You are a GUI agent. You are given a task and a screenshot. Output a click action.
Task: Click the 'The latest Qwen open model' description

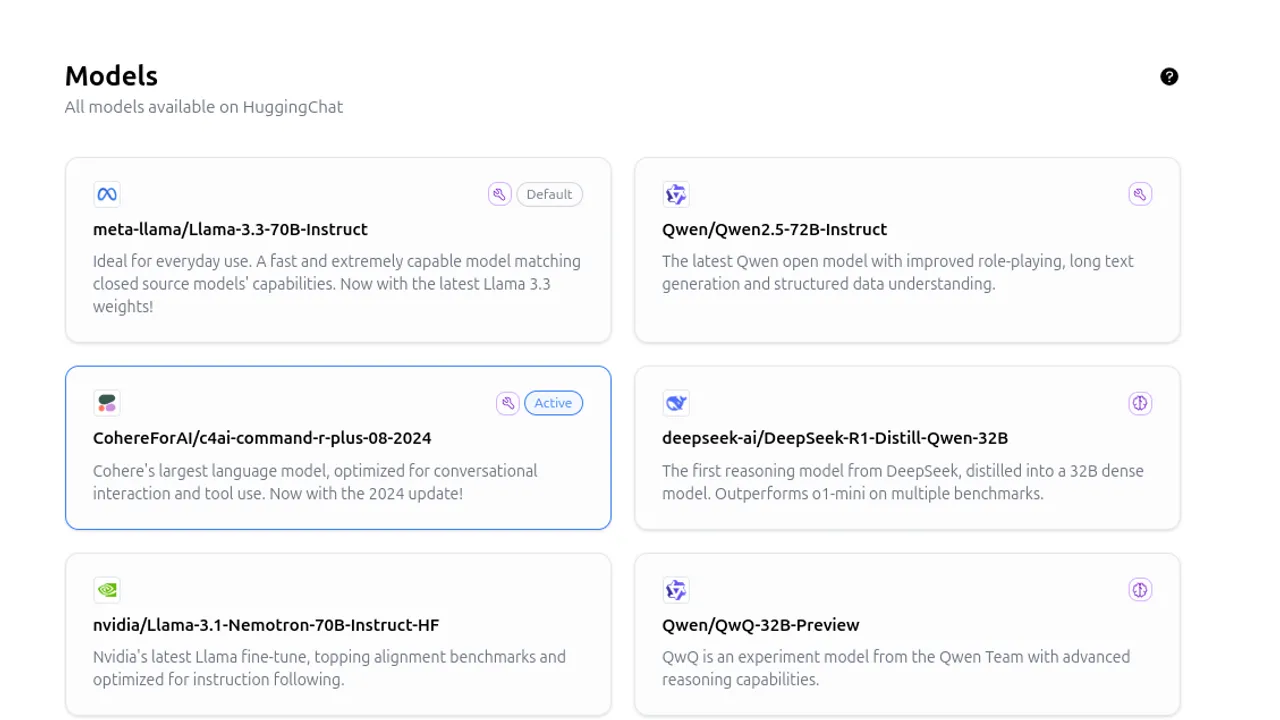(x=898, y=272)
